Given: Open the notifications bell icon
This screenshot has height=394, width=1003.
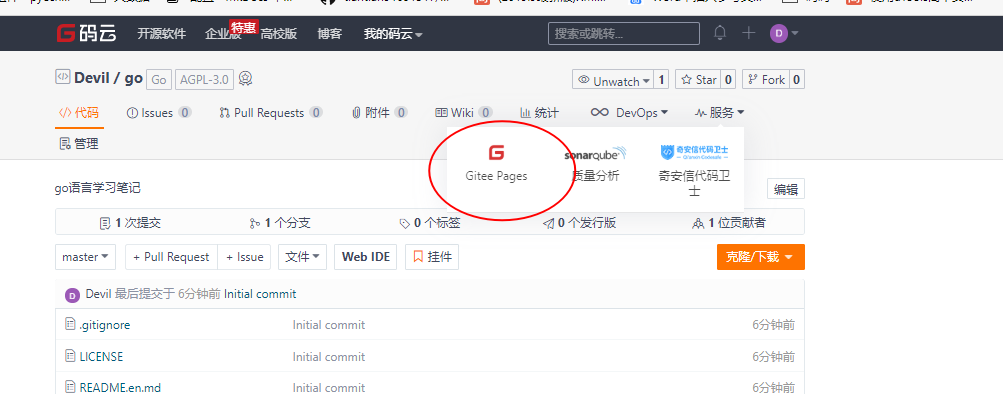Looking at the screenshot, I should click(720, 33).
